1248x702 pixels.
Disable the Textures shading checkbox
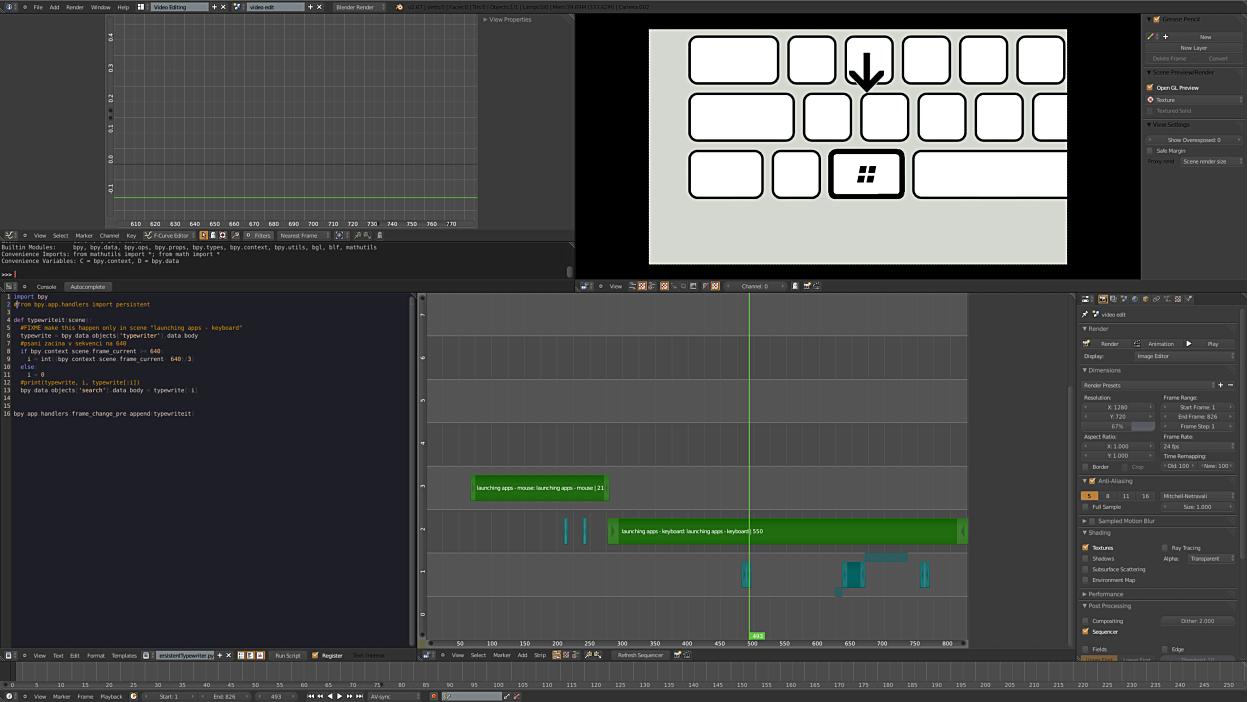pyautogui.click(x=1085, y=547)
